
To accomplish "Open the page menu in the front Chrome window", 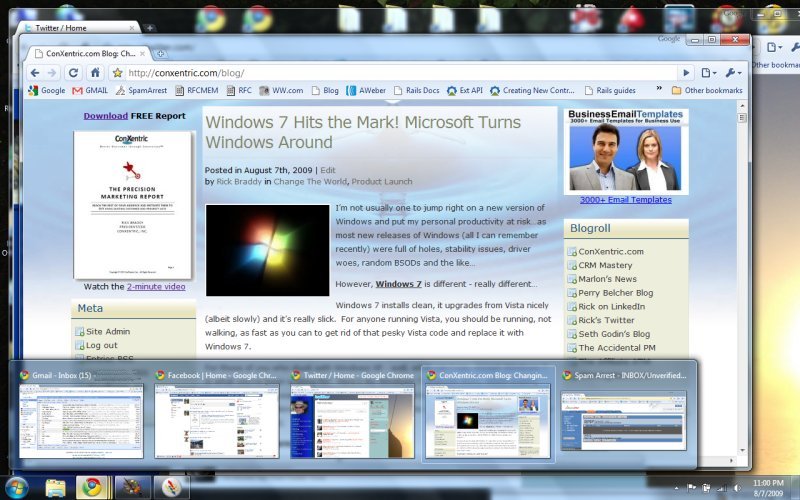I will [709, 73].
